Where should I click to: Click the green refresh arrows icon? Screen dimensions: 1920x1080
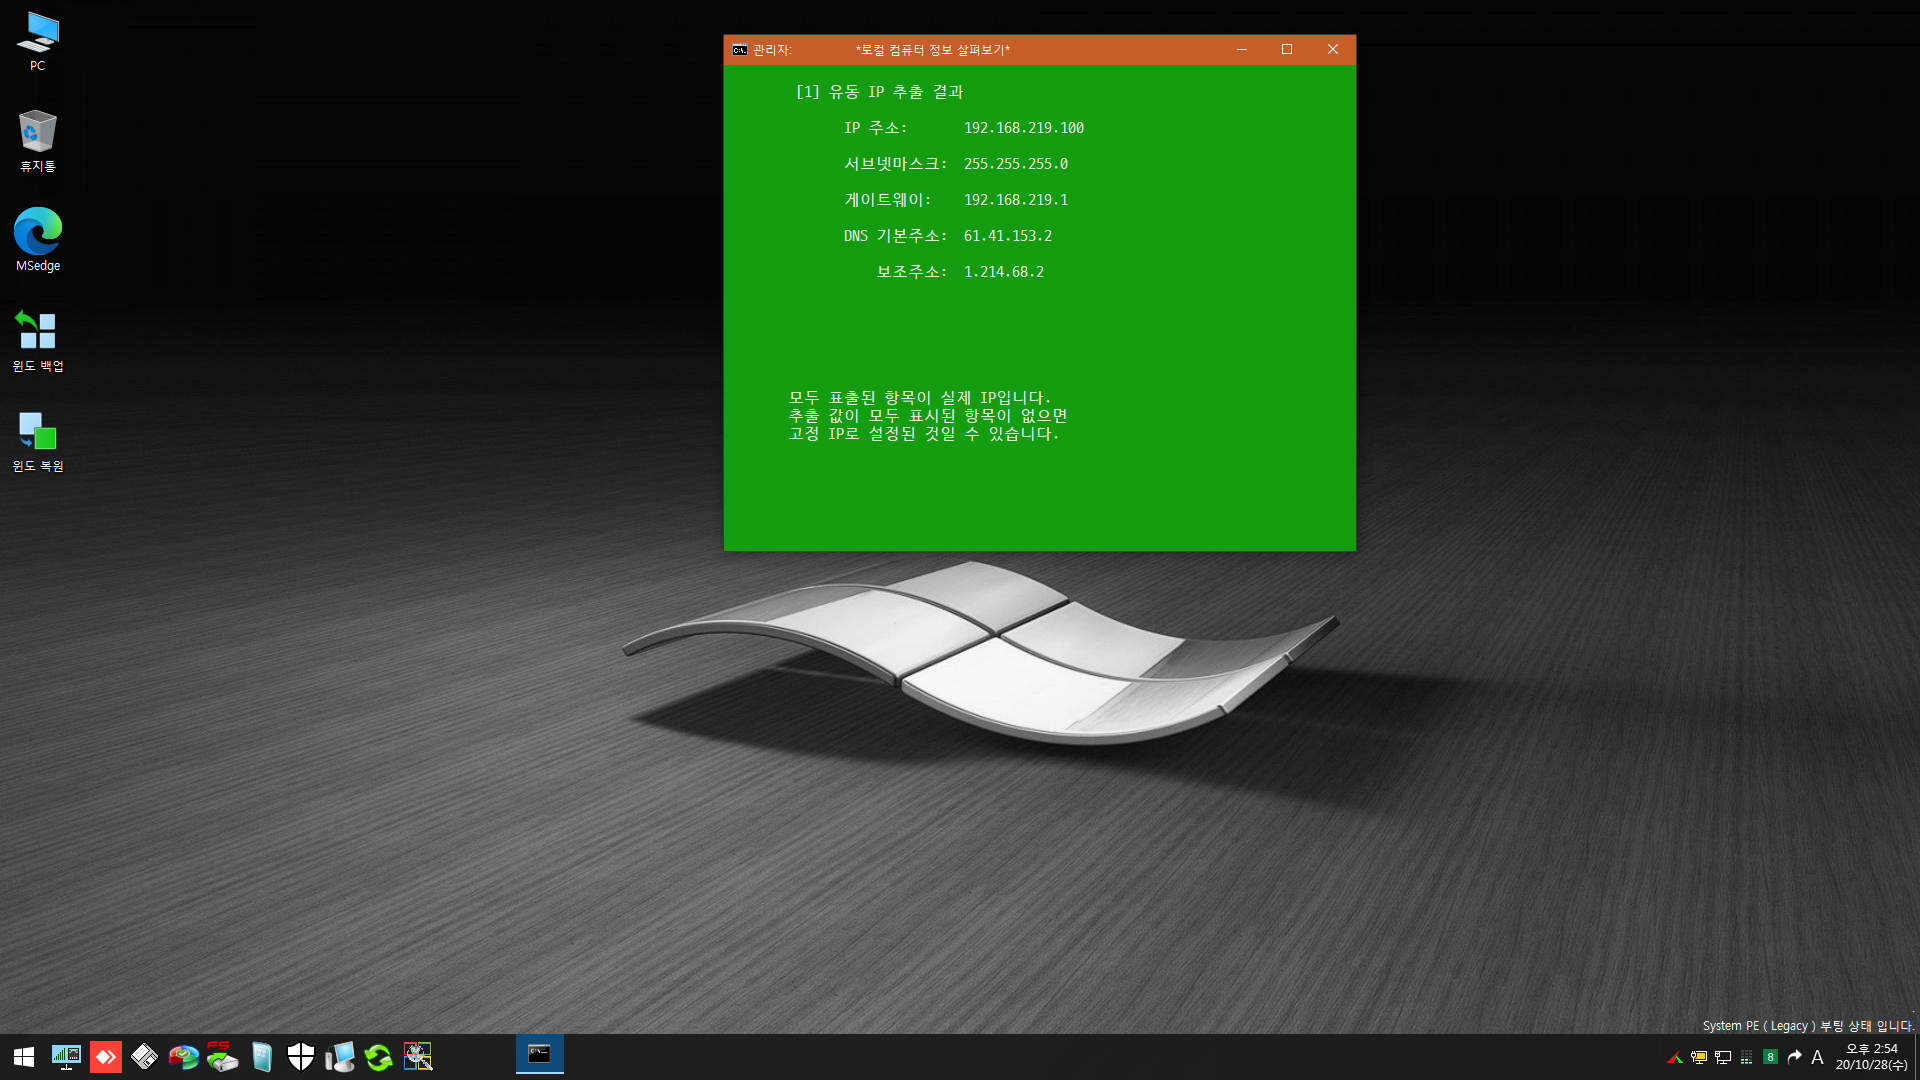click(x=379, y=1057)
